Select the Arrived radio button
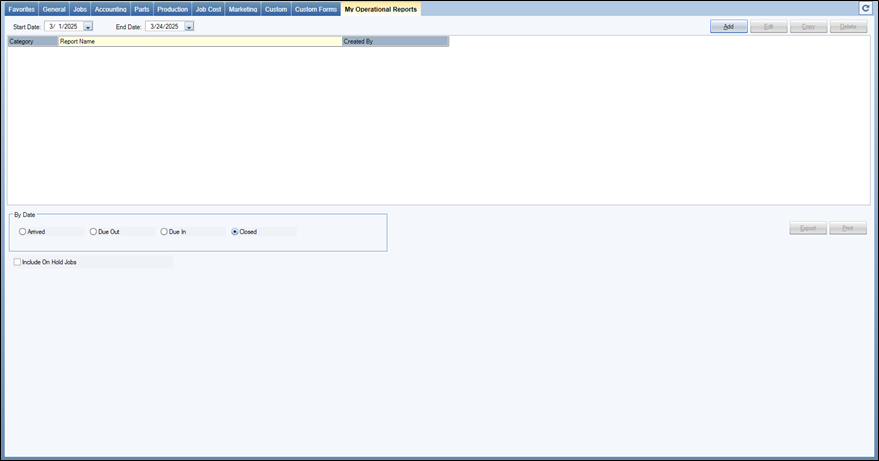This screenshot has height=461, width=879. coord(22,232)
